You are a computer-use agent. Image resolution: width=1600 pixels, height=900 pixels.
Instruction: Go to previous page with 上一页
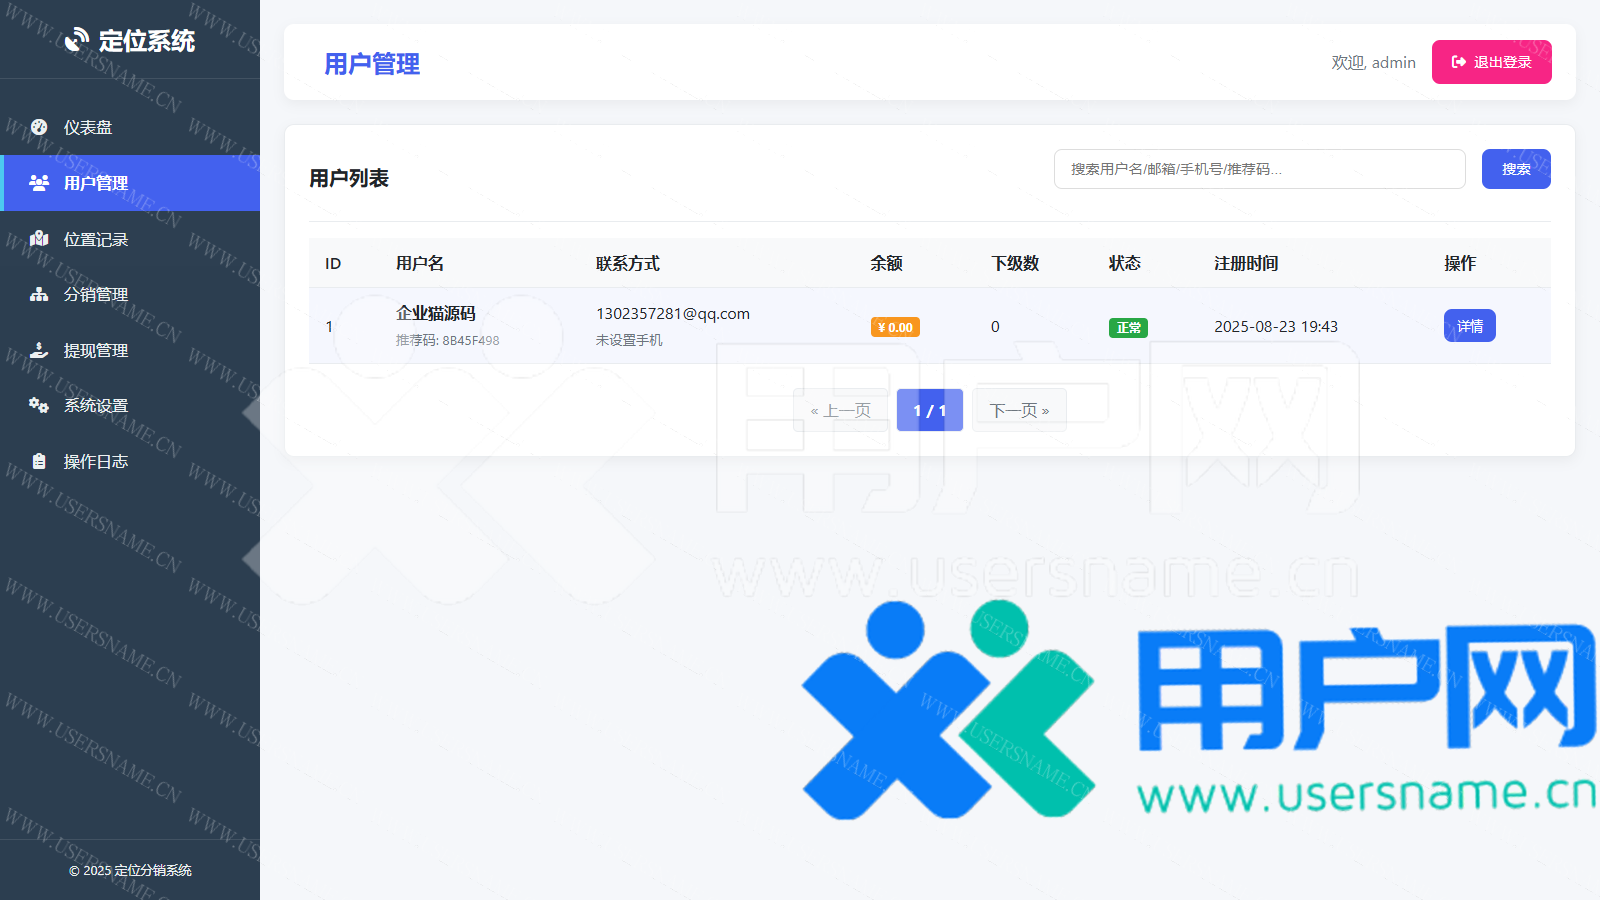840,410
